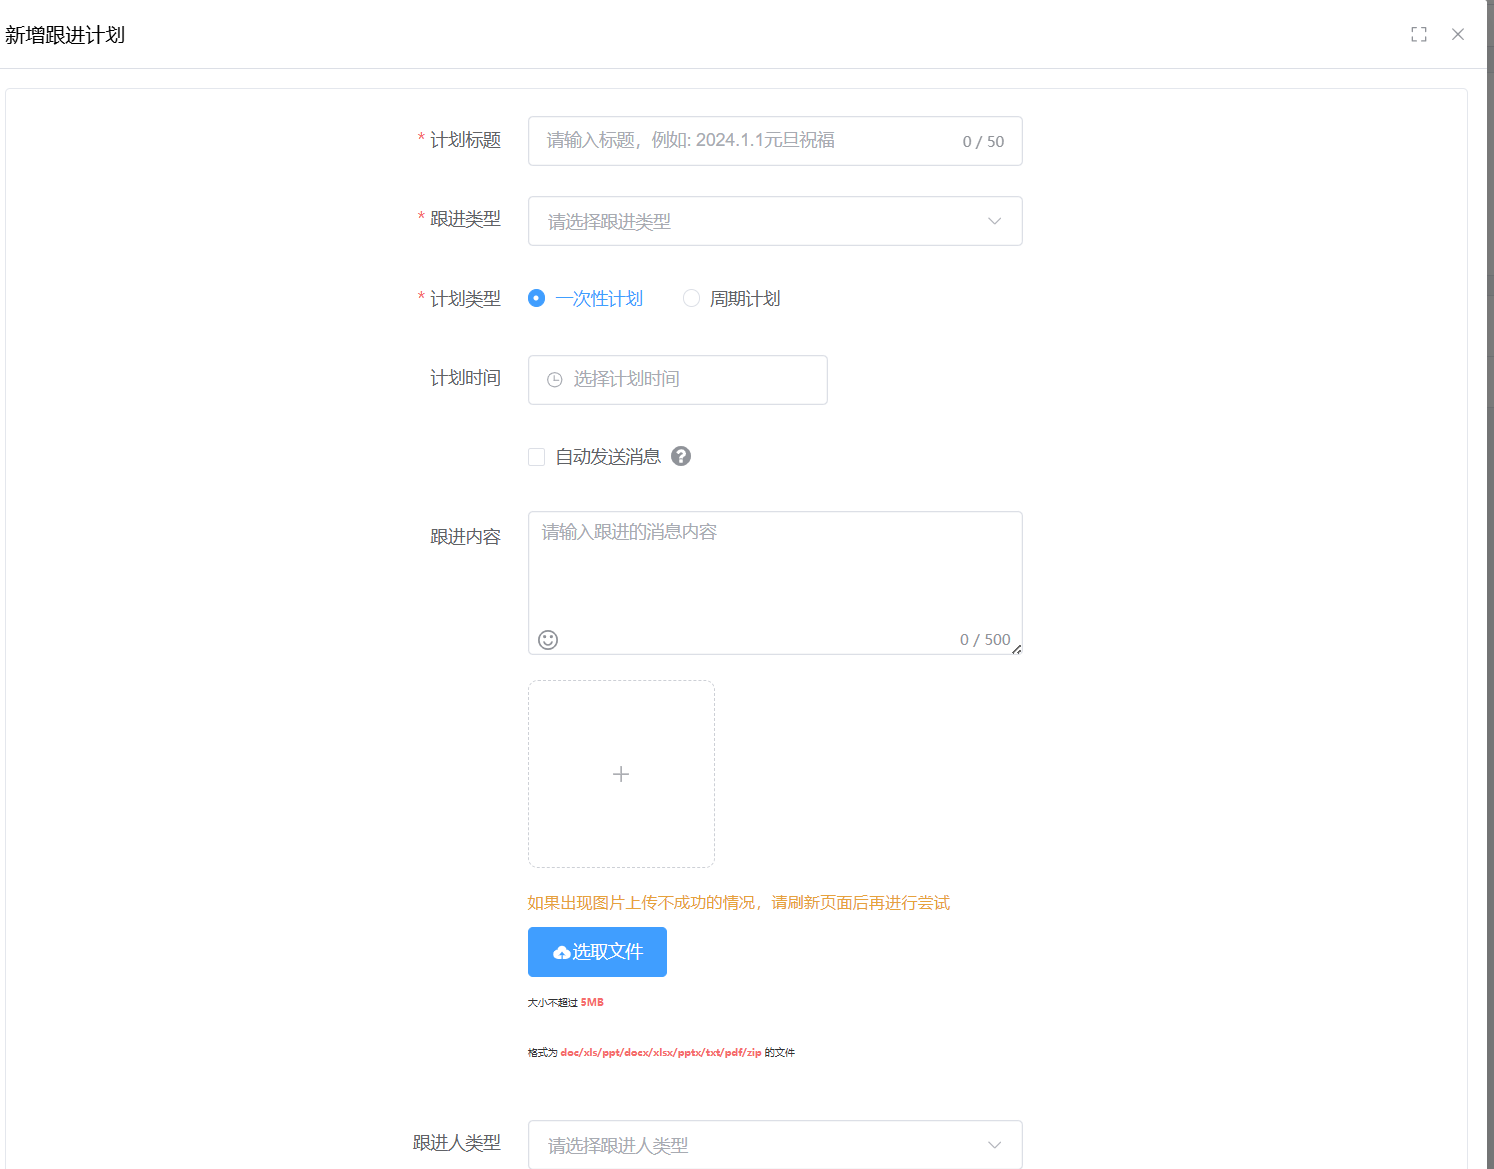This screenshot has height=1169, width=1494.
Task: Click the chevron arrow on 跟进人类型 selector
Action: (993, 1144)
